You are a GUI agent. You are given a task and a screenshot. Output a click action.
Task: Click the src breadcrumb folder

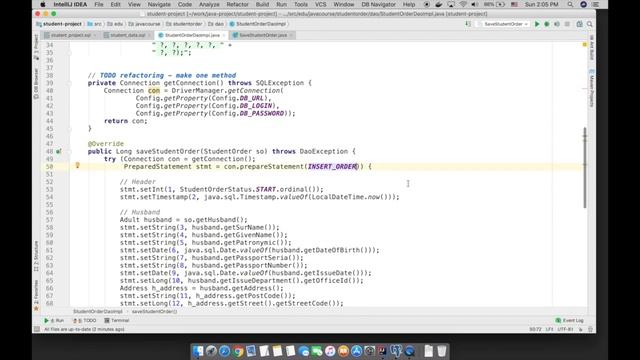95,24
